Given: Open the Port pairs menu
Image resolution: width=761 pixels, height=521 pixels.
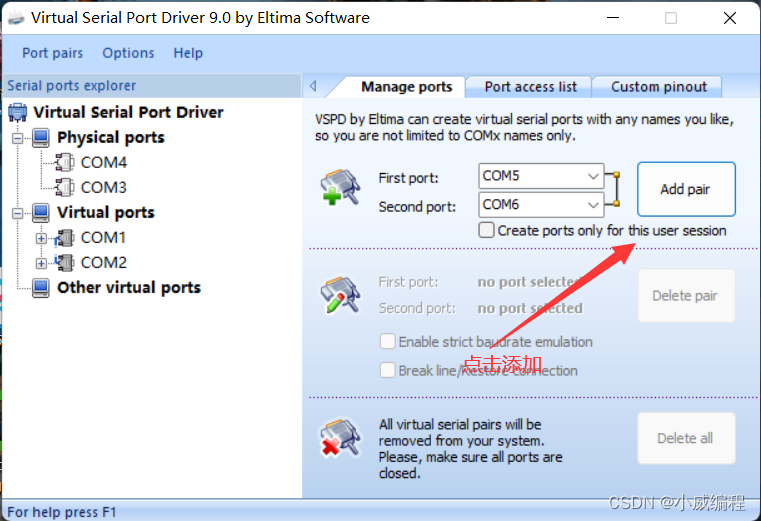Looking at the screenshot, I should click(x=52, y=53).
